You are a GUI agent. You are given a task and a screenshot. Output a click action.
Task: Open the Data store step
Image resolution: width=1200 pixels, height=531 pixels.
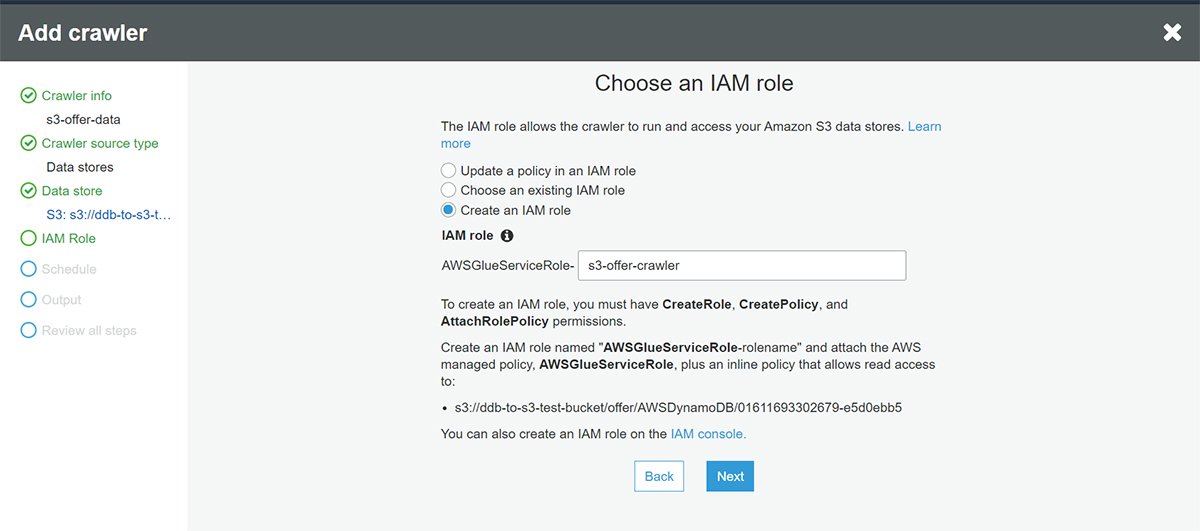[72, 191]
